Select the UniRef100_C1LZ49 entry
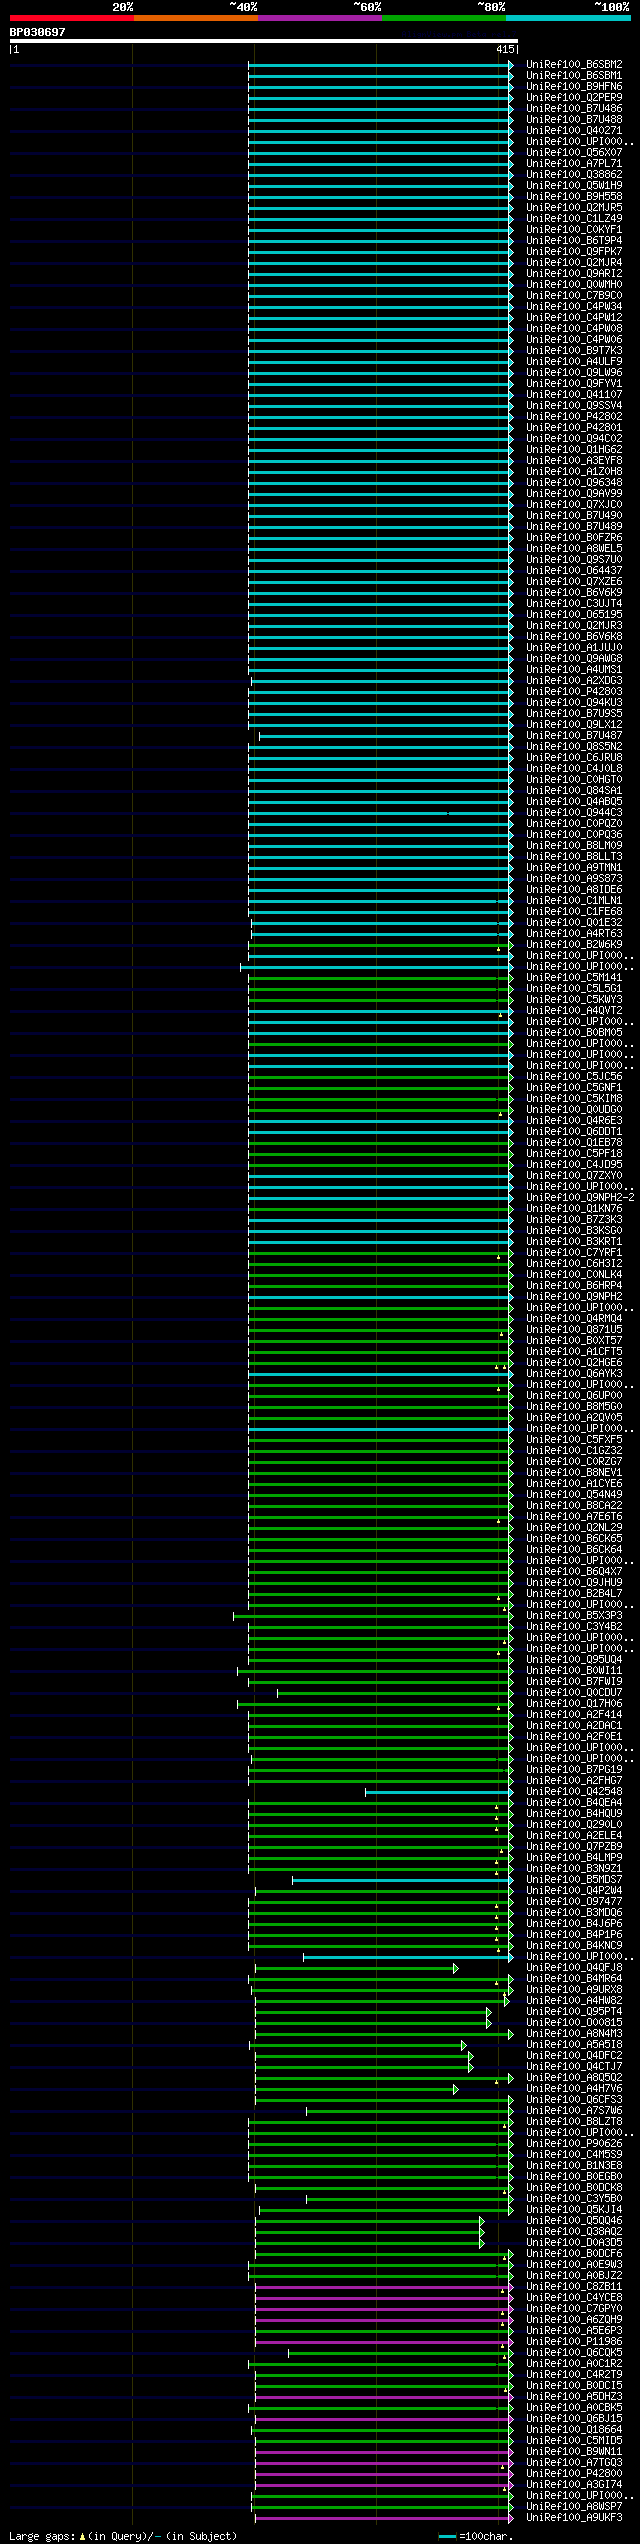Viewport: 640px width, 2544px height. point(574,218)
